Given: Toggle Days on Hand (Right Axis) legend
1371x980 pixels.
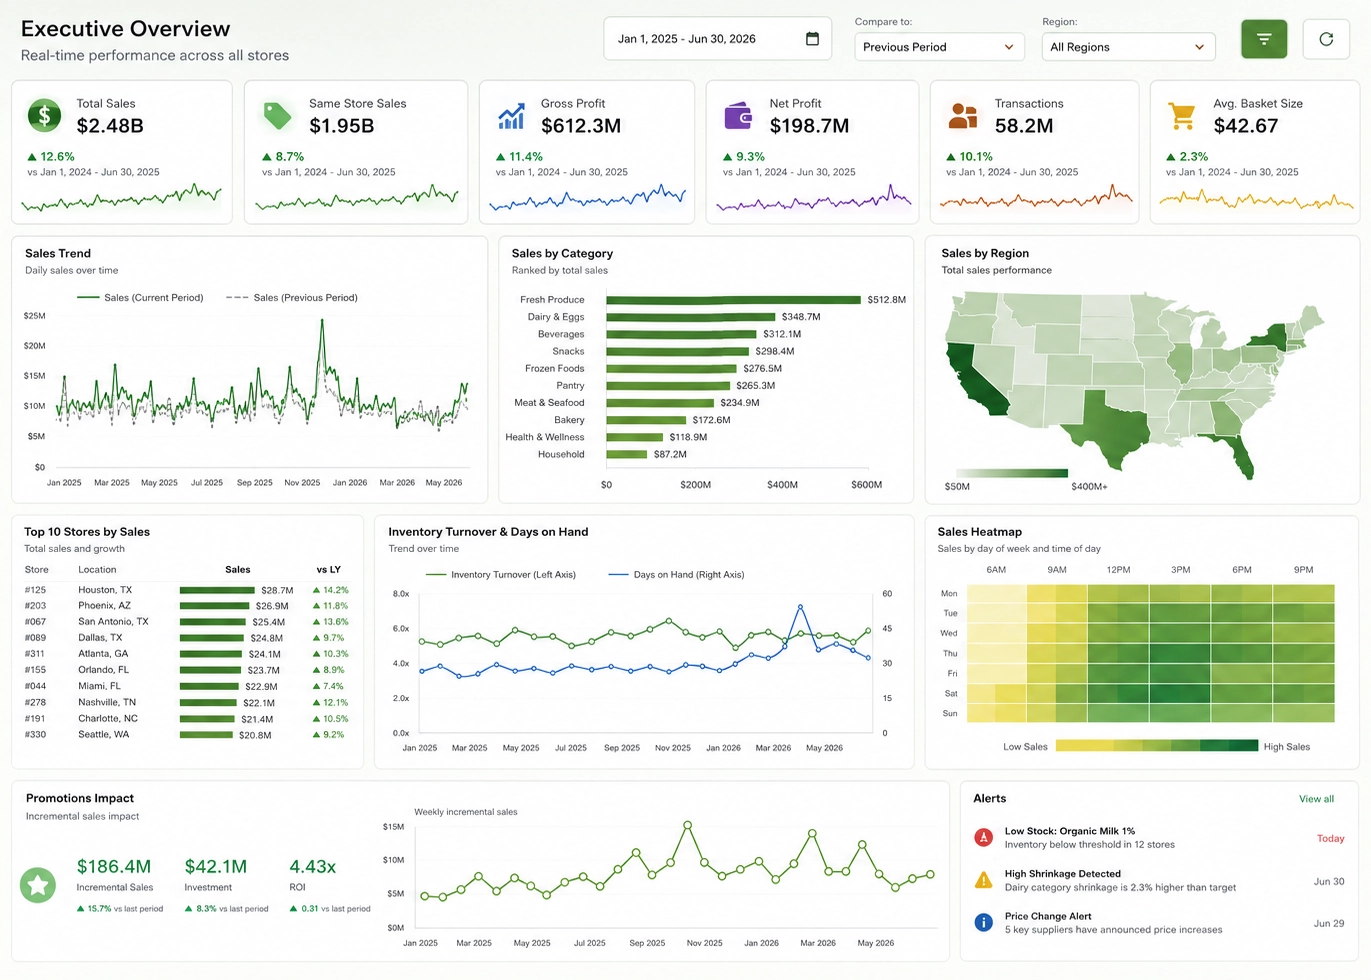Looking at the screenshot, I should (676, 575).
